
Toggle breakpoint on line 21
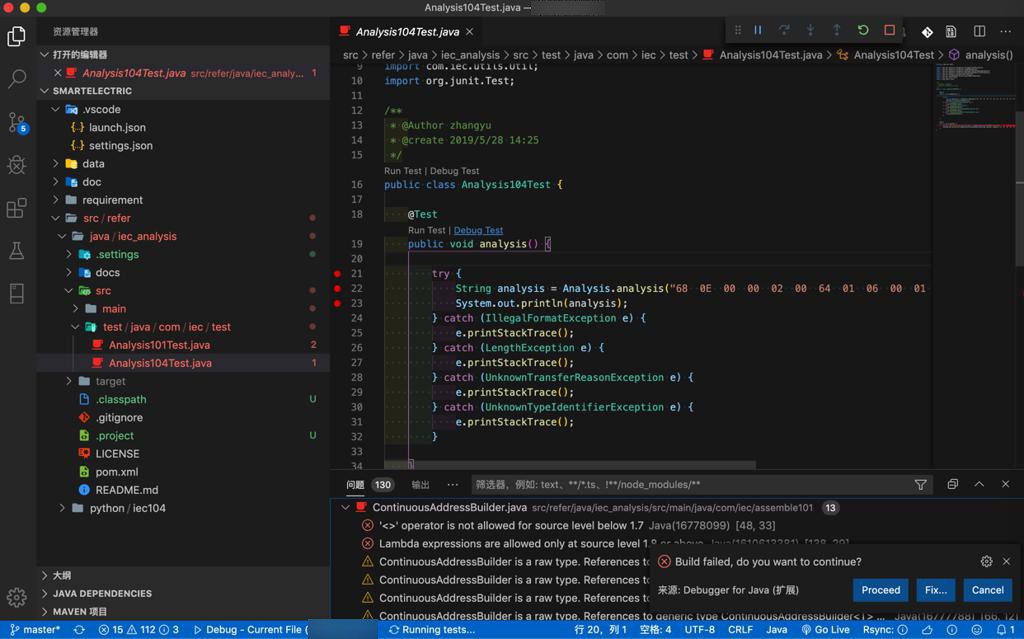tap(338, 273)
